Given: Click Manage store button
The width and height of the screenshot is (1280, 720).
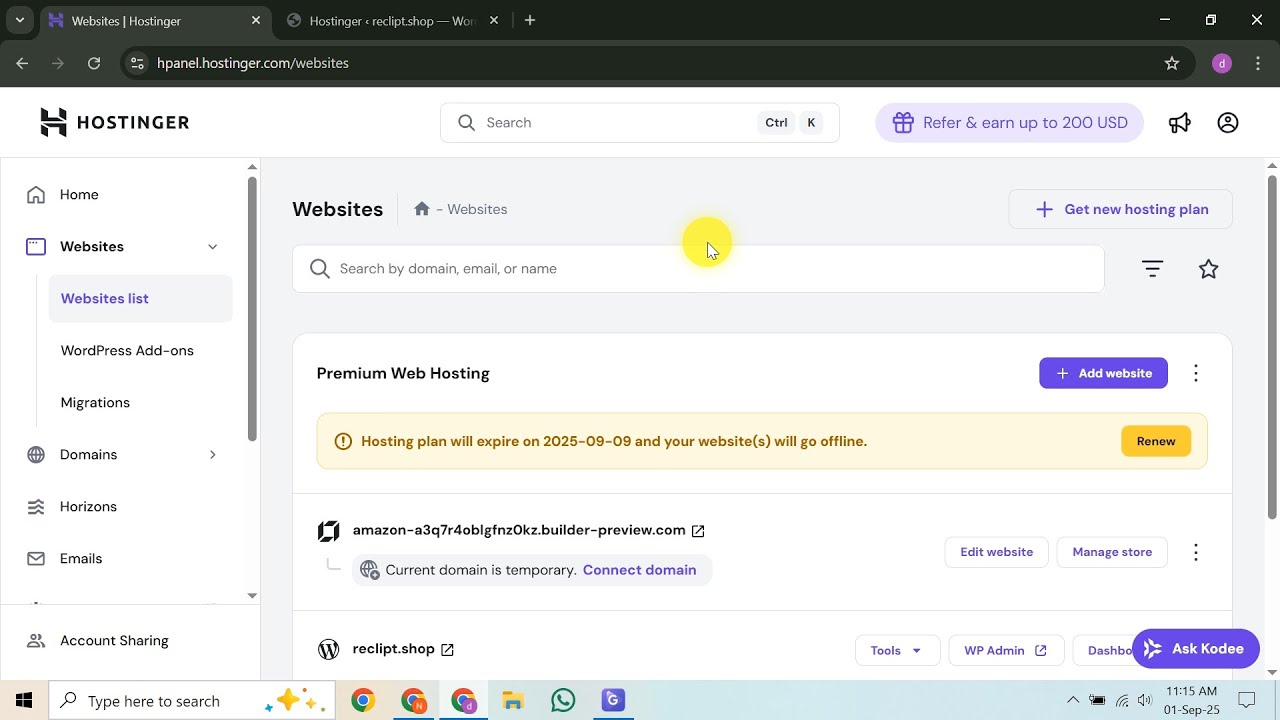Looking at the screenshot, I should click(x=1112, y=552).
